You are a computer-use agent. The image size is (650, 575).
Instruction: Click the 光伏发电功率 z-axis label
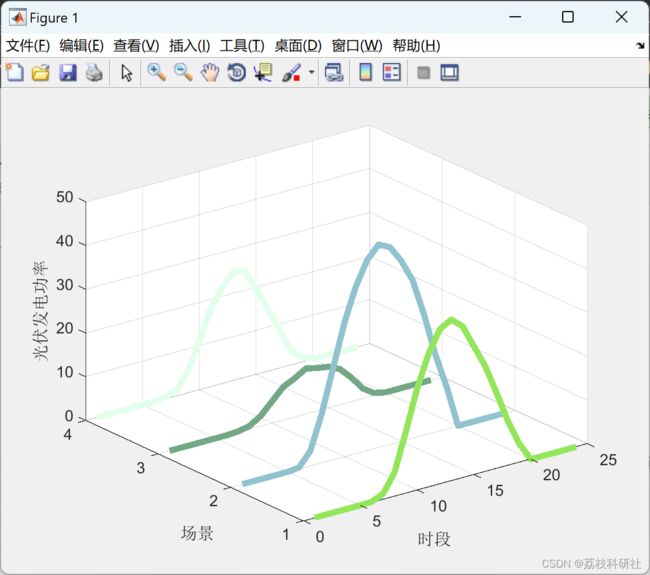click(x=41, y=311)
